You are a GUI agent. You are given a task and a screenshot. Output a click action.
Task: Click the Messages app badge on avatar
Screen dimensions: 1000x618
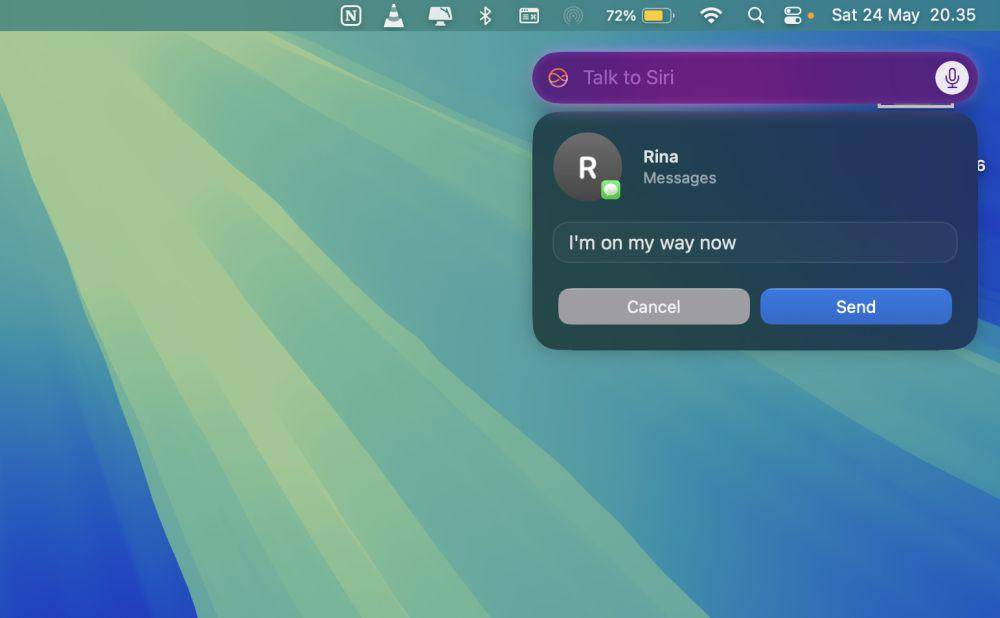(610, 189)
